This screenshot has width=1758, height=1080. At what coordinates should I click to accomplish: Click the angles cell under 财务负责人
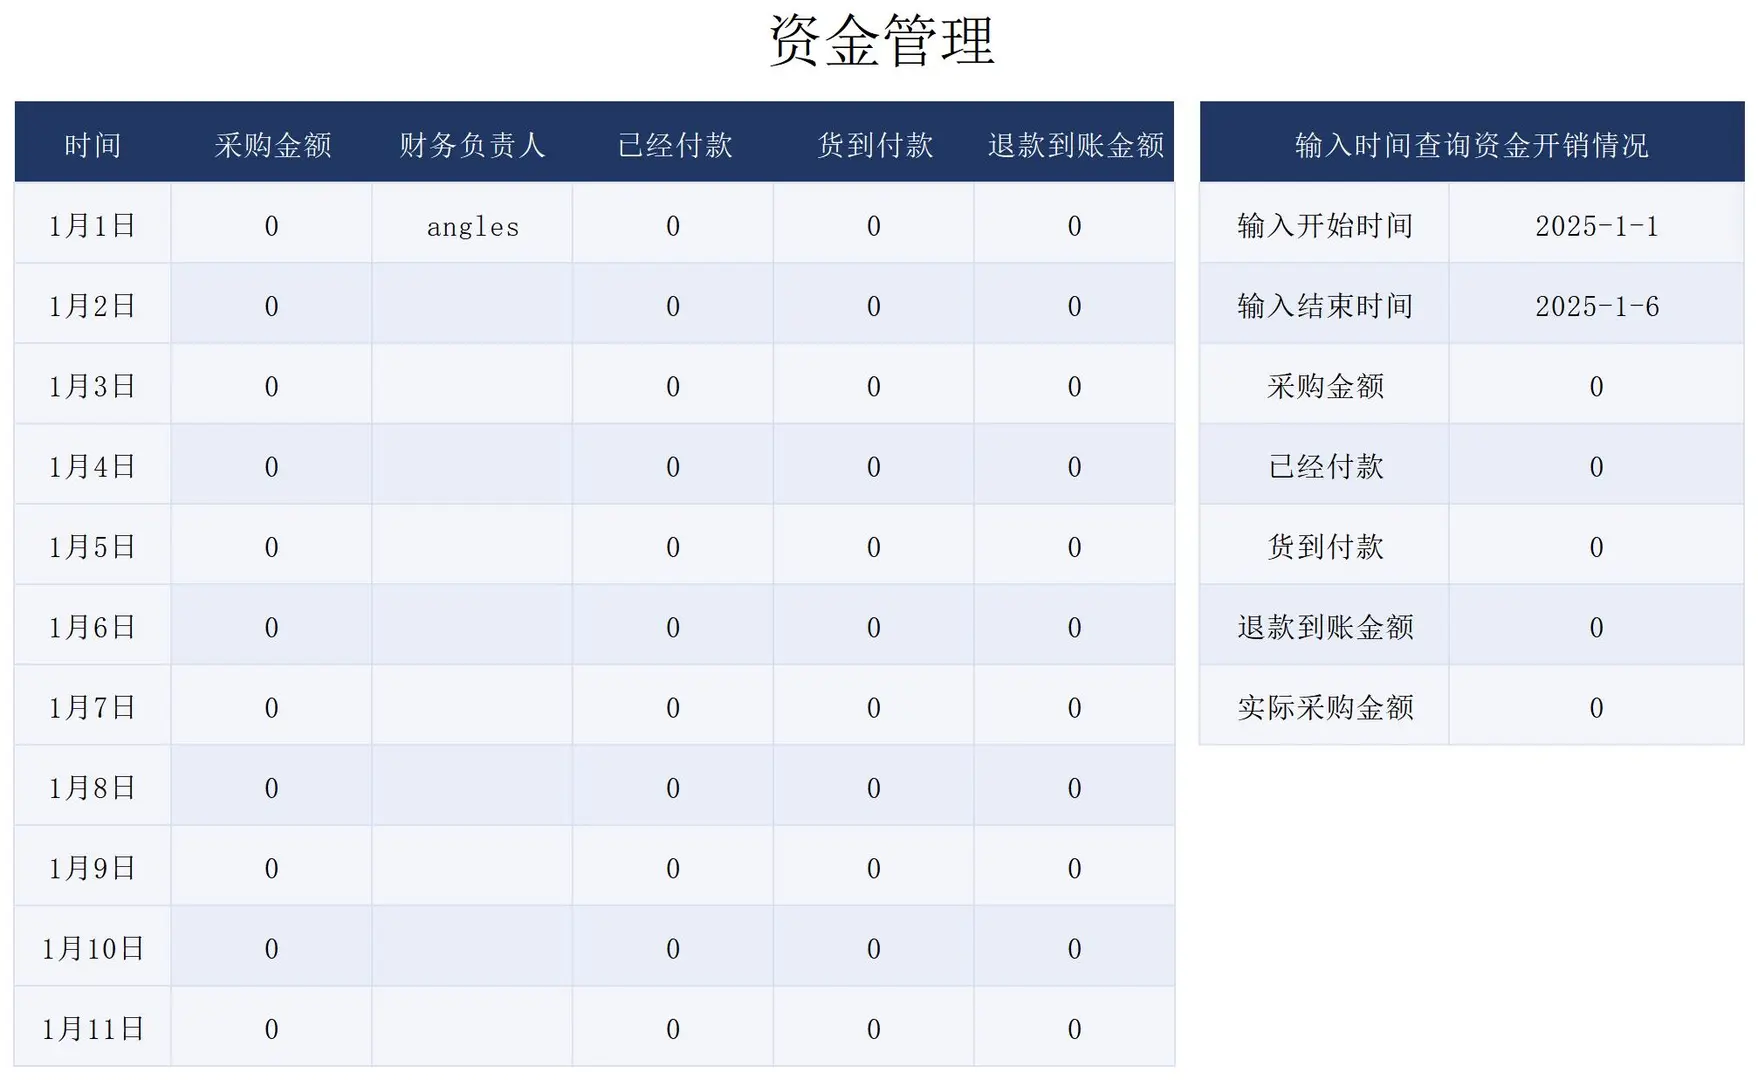[472, 225]
